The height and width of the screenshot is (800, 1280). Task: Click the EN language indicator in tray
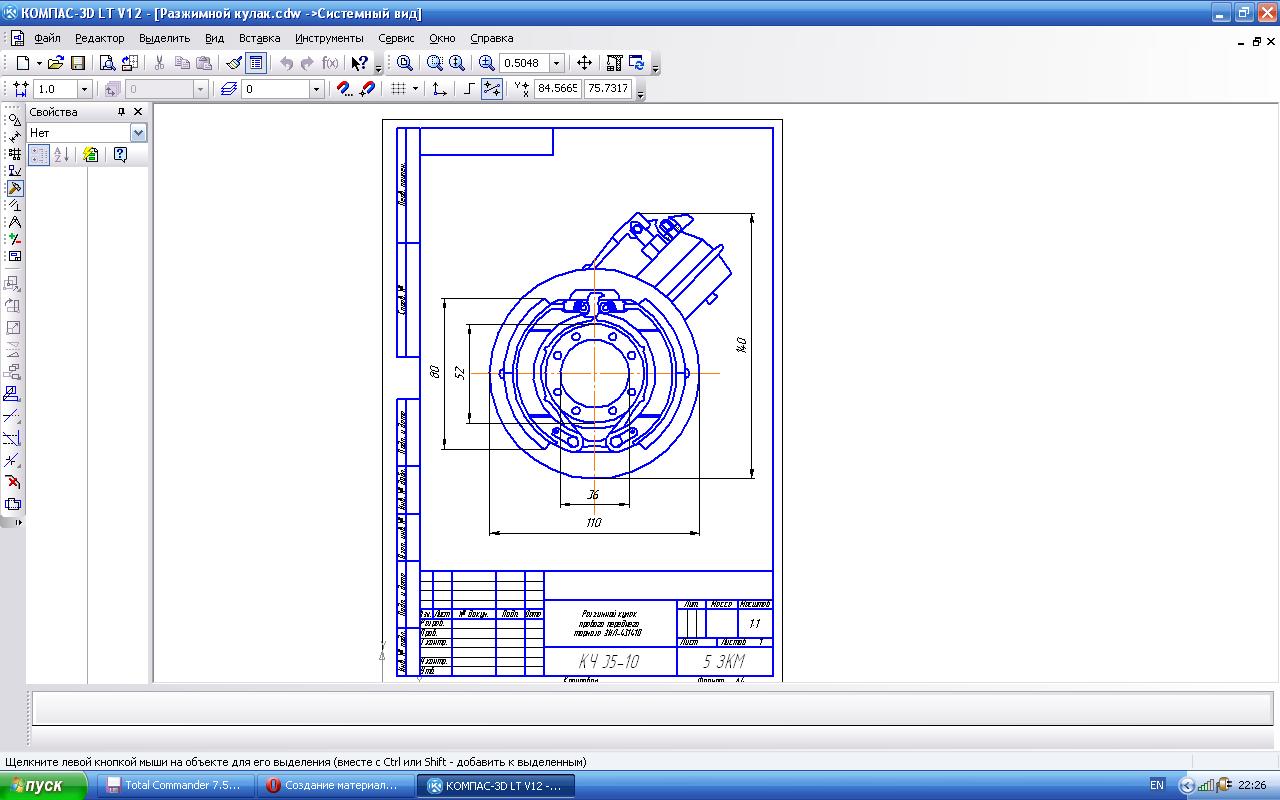pyautogui.click(x=1157, y=786)
